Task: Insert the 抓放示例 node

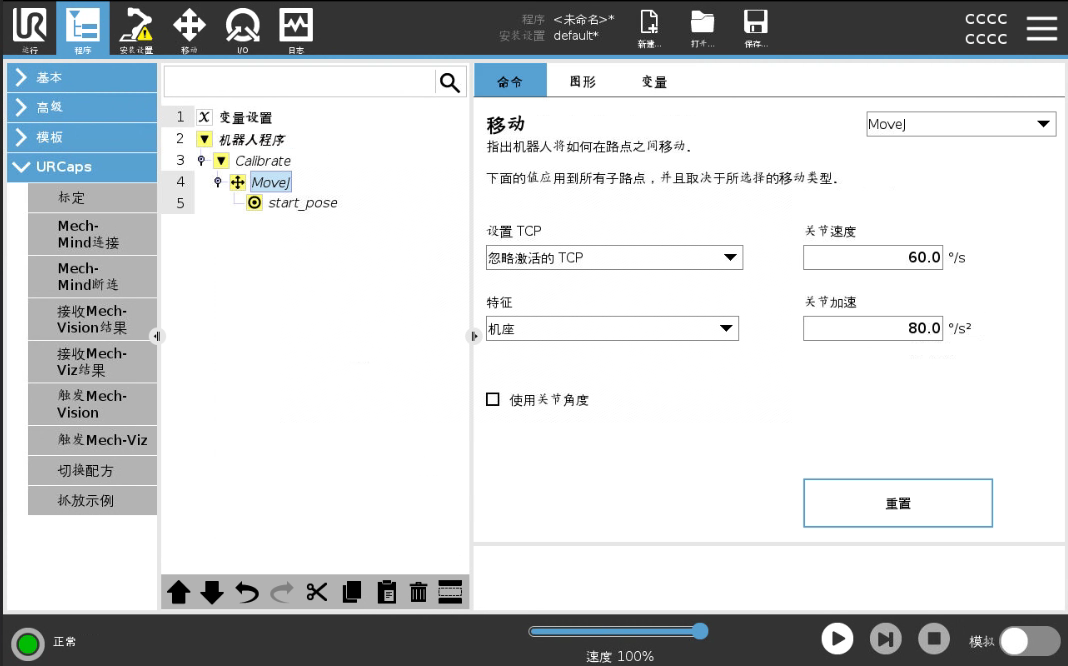Action: [x=93, y=501]
